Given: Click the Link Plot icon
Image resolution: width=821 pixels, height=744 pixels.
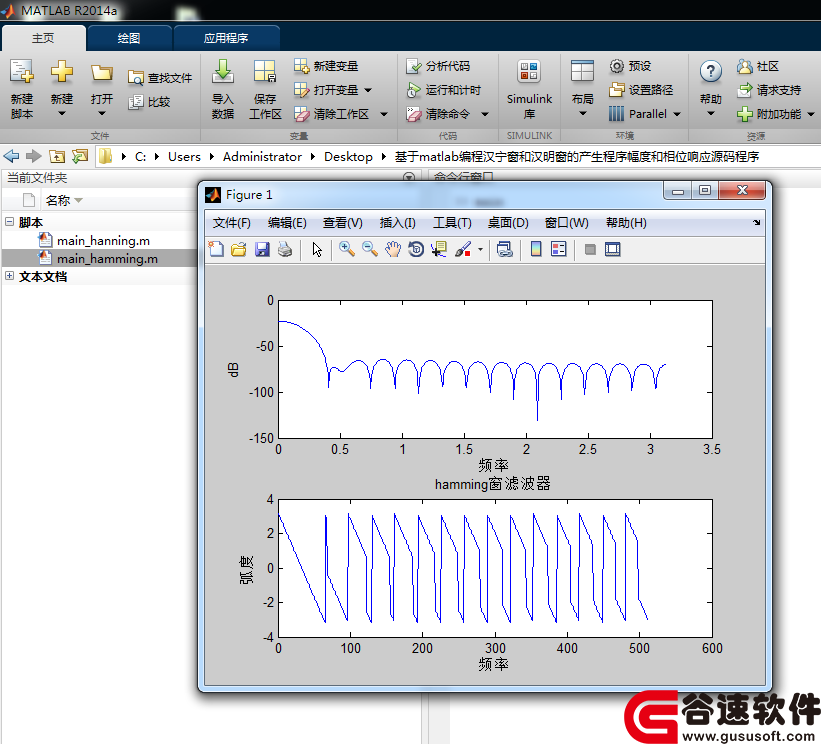Looking at the screenshot, I should (x=505, y=249).
